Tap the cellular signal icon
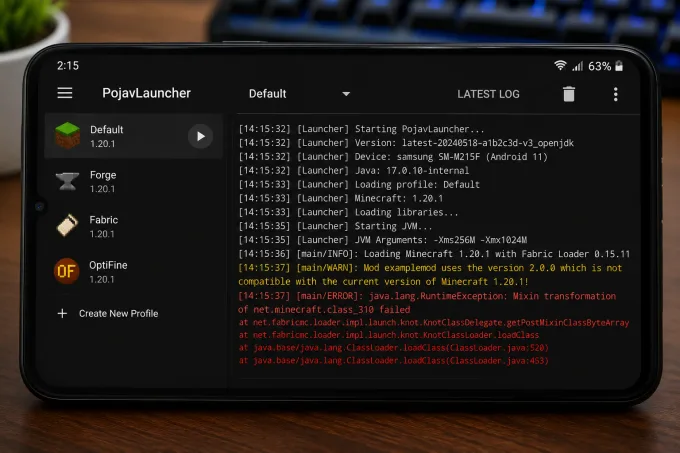Image resolution: width=680 pixels, height=453 pixels. click(x=578, y=66)
